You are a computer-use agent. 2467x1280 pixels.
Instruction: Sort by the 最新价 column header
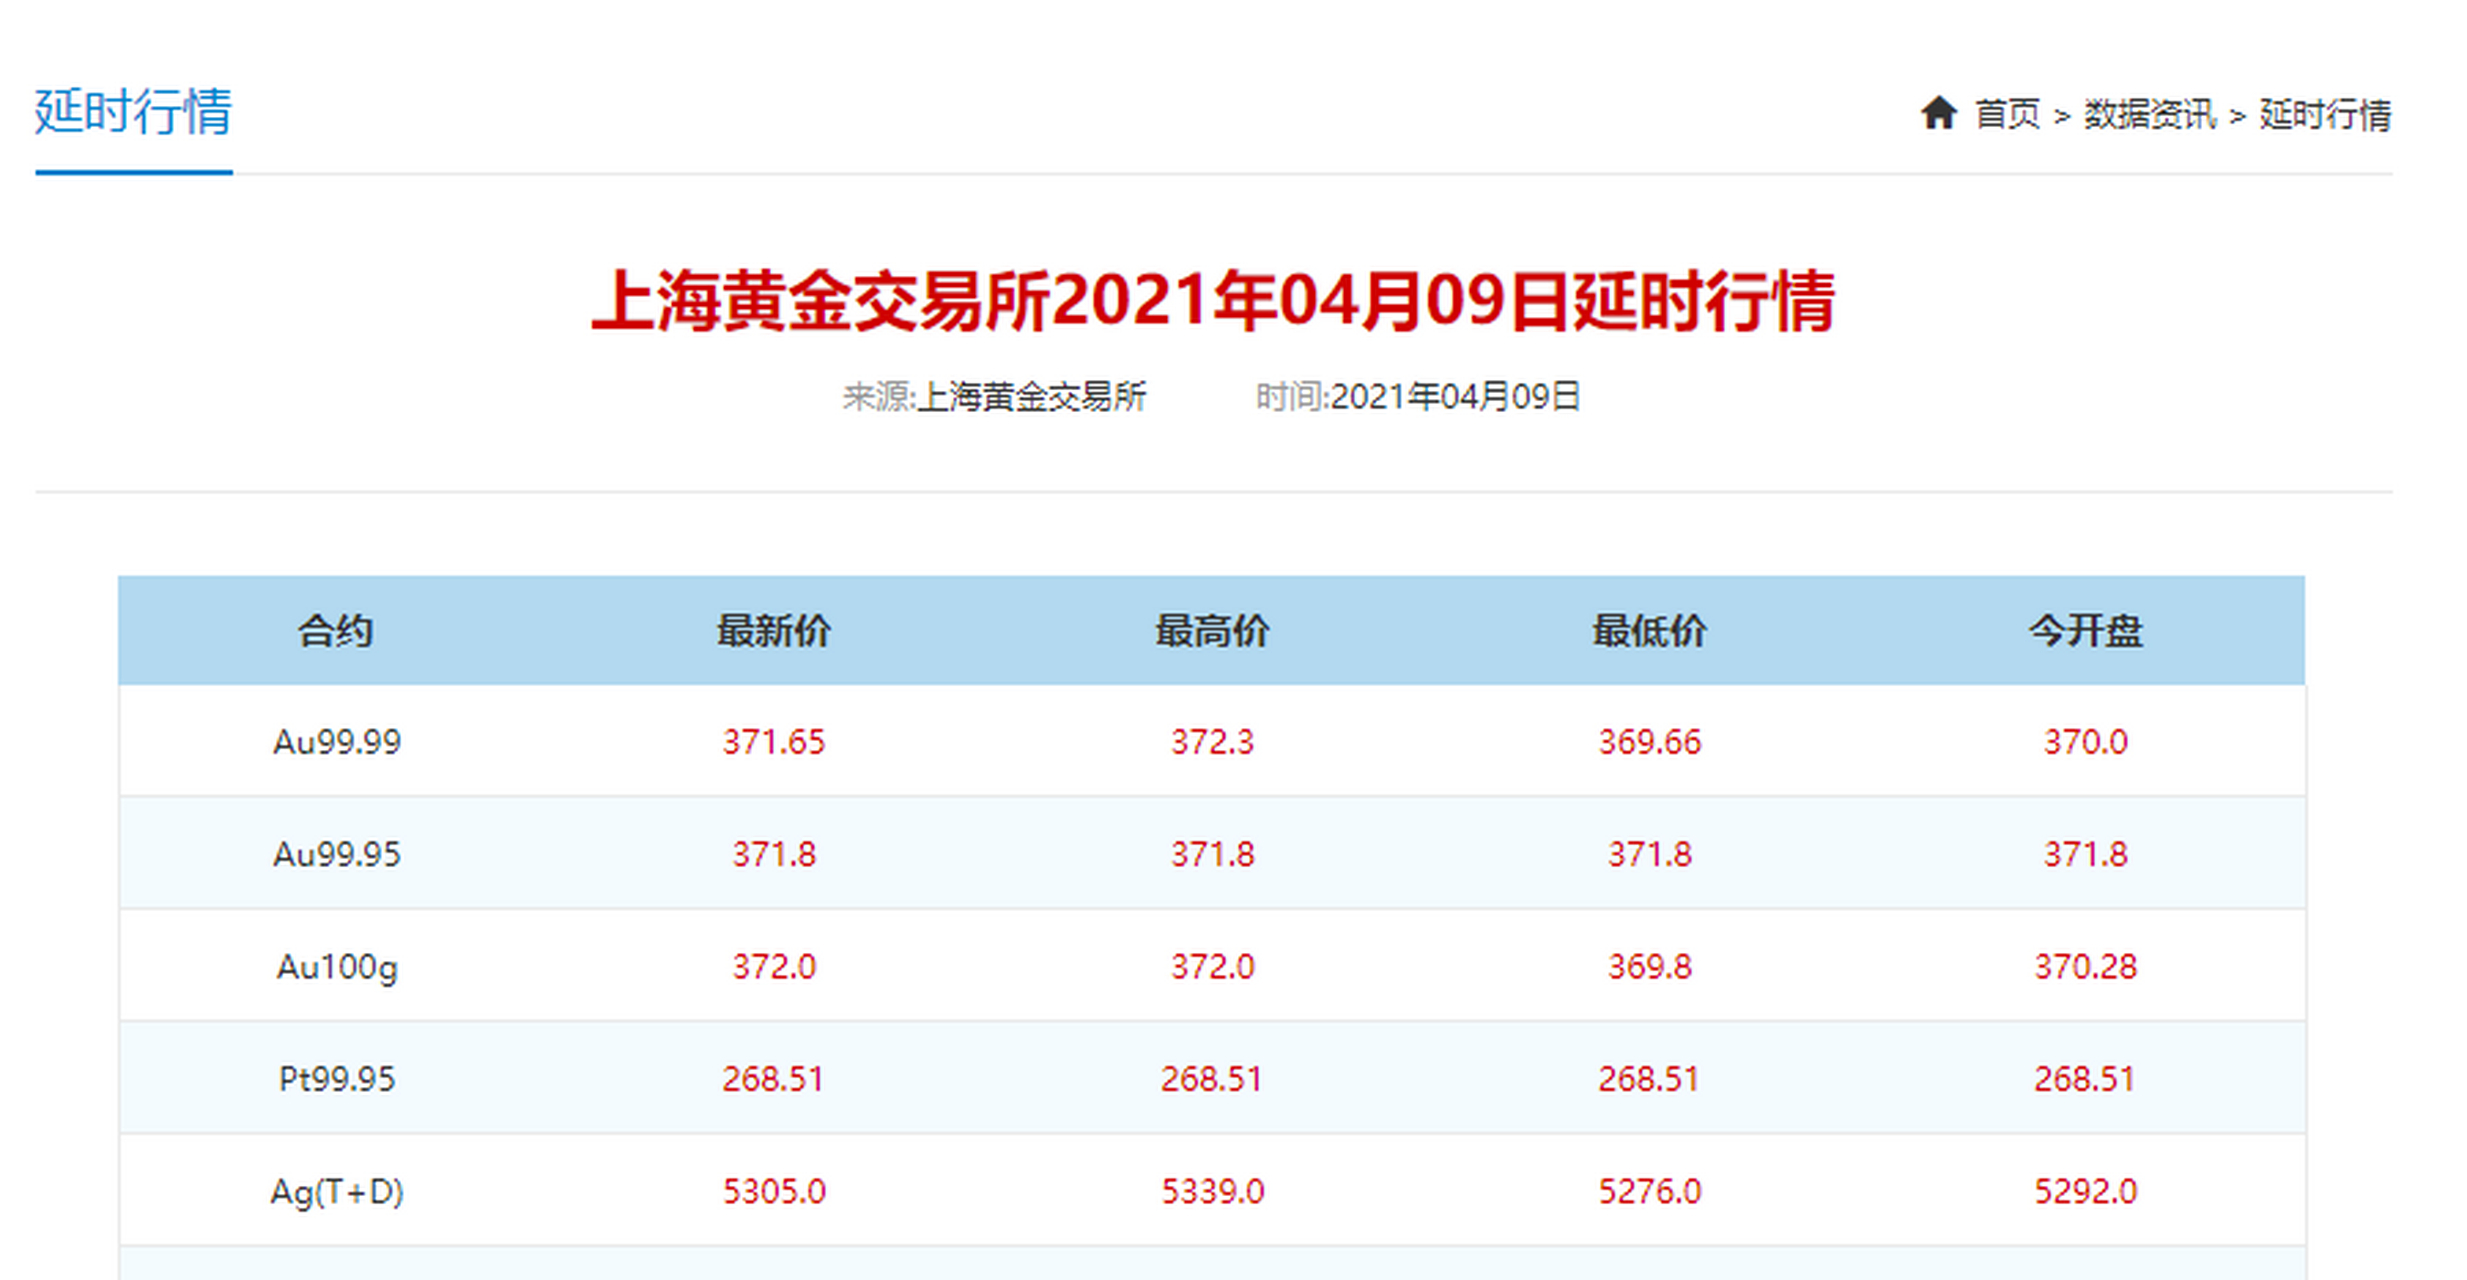click(774, 630)
